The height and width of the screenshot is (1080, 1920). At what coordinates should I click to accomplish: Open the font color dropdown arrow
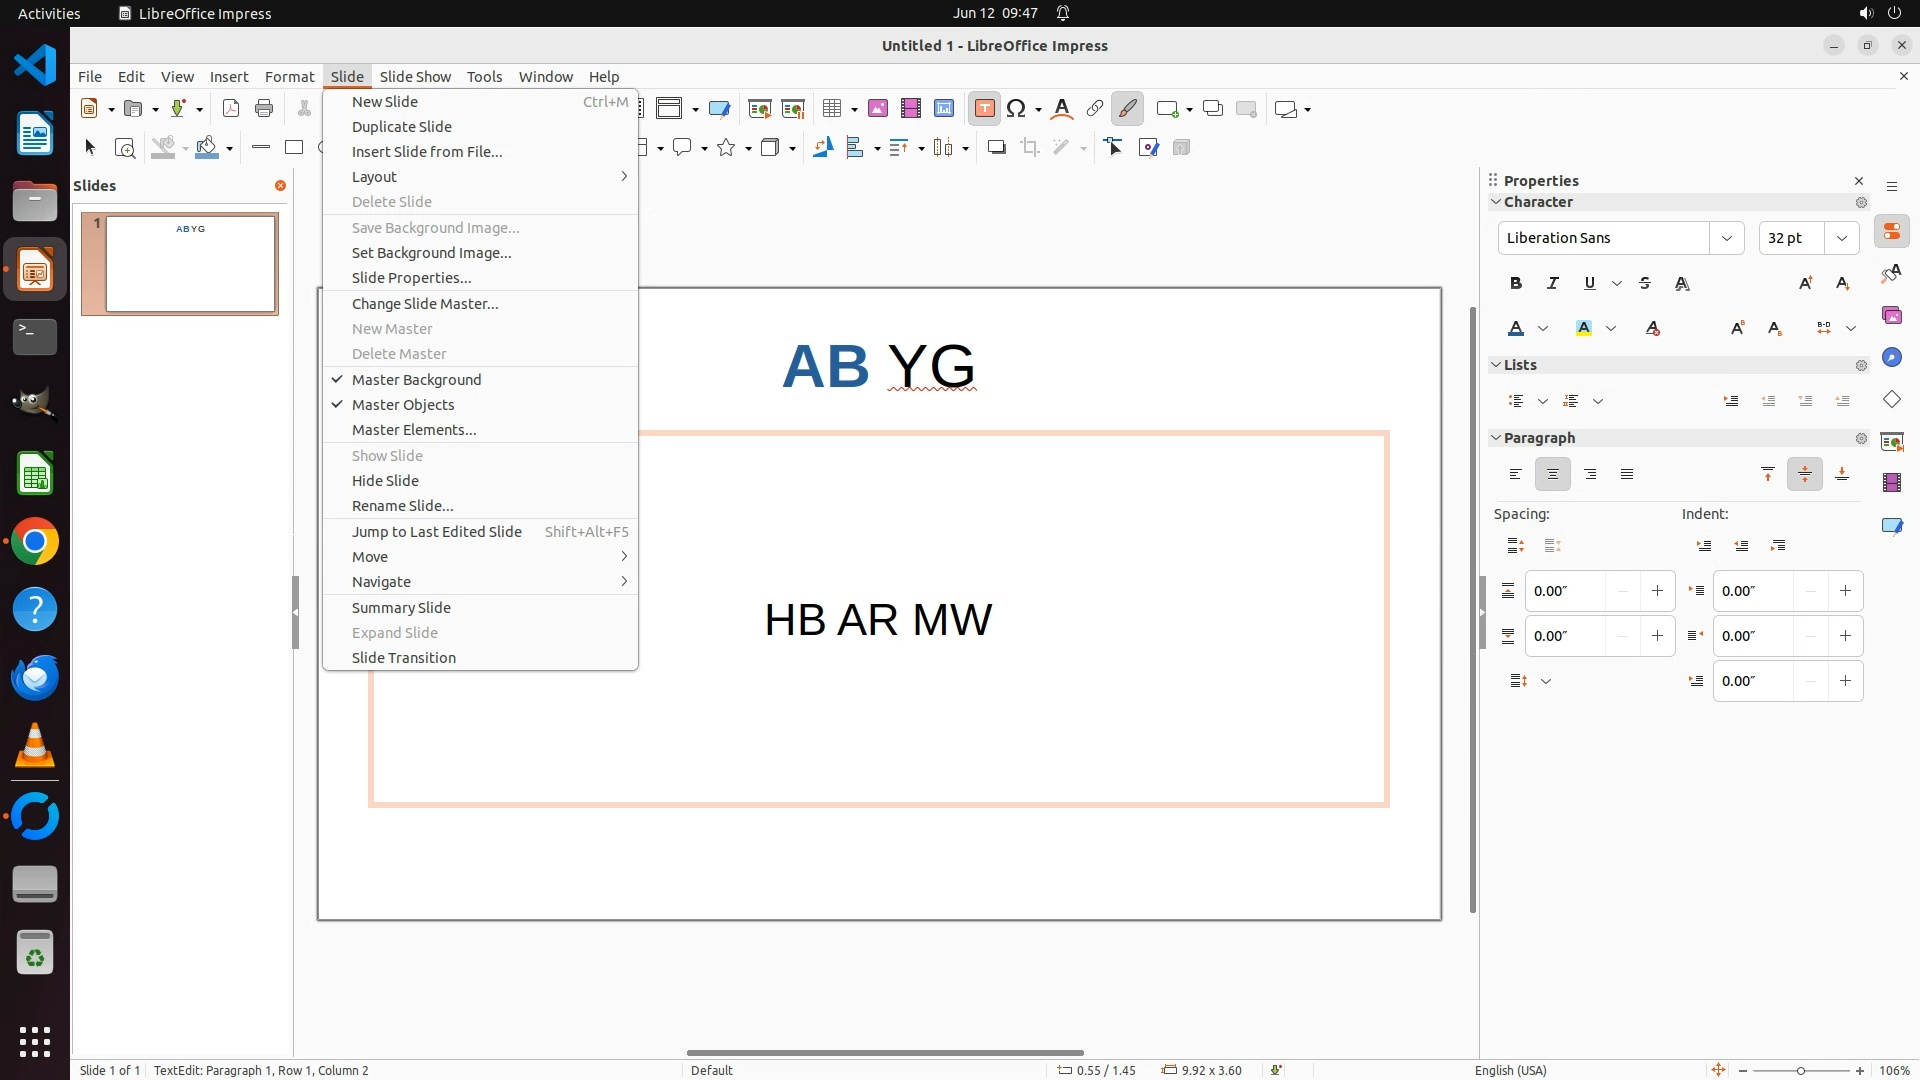click(x=1543, y=329)
